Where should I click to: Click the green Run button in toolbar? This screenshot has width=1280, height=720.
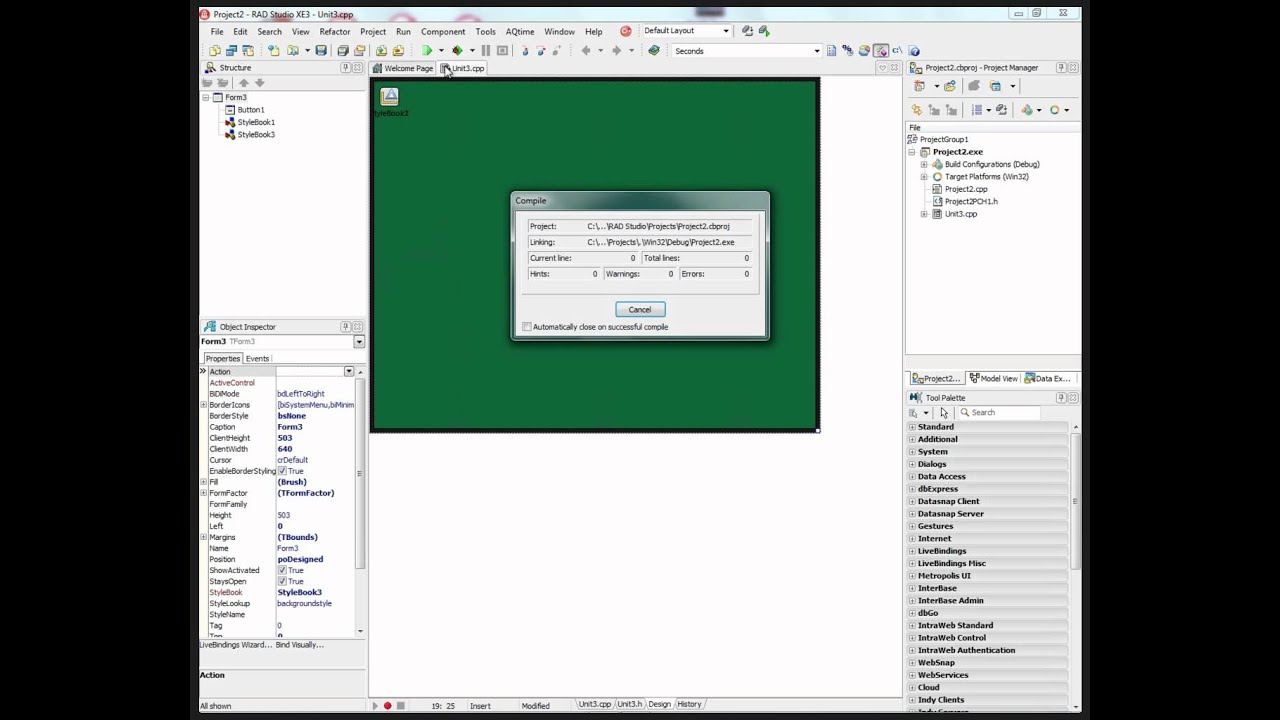click(427, 50)
